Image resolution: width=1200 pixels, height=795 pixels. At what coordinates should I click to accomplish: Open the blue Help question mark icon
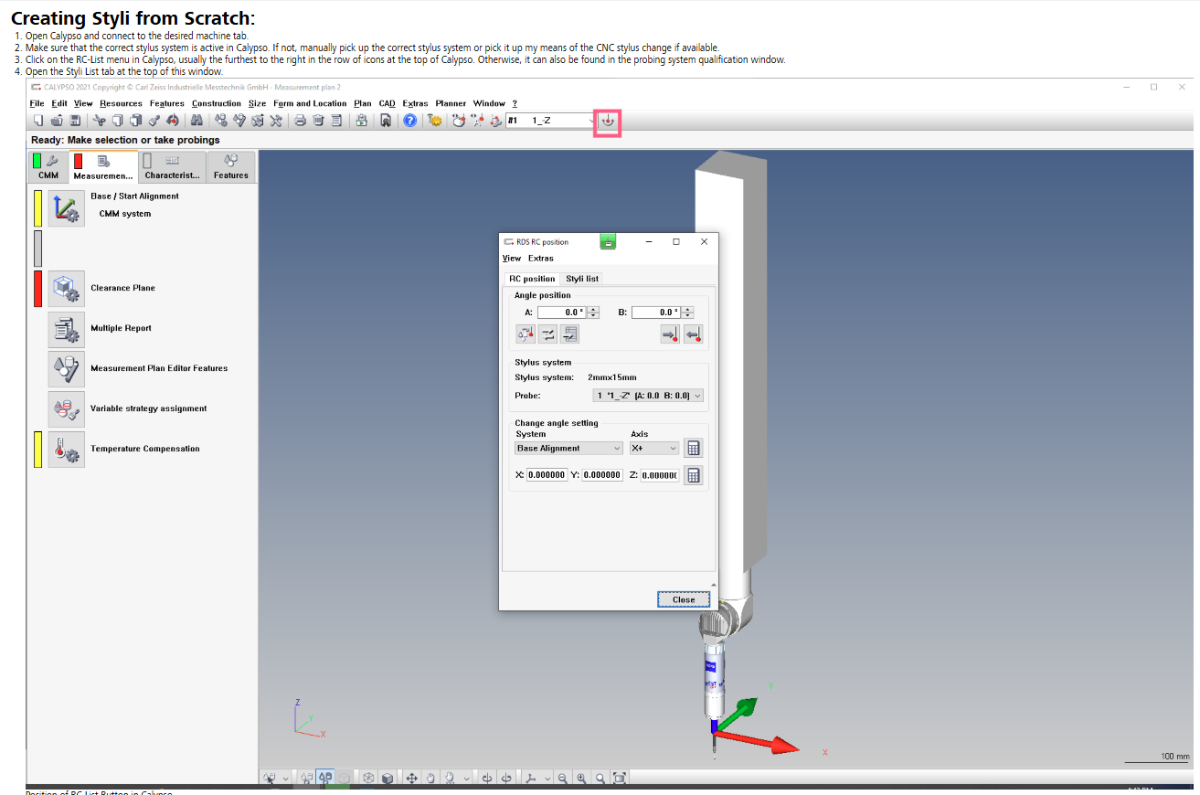coord(410,121)
